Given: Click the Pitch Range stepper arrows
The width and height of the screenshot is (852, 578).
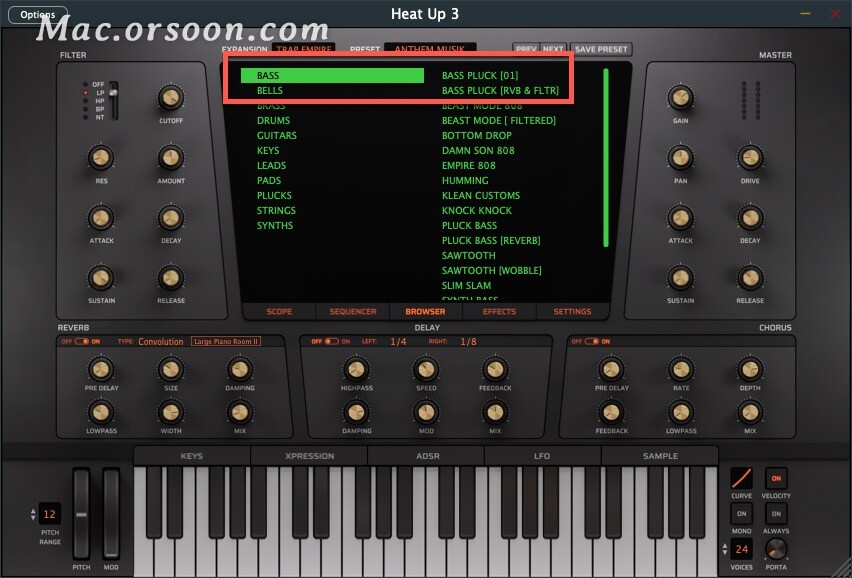Looking at the screenshot, I should tap(33, 514).
